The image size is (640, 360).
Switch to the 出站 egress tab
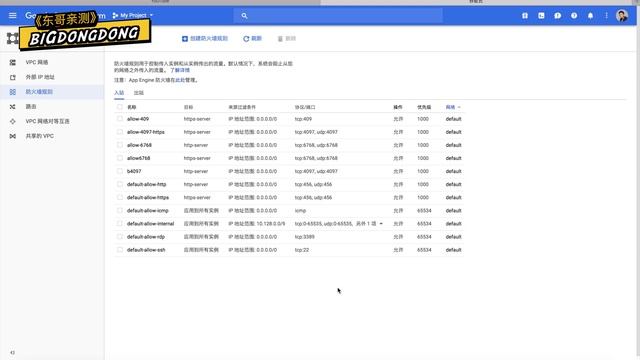point(139,93)
